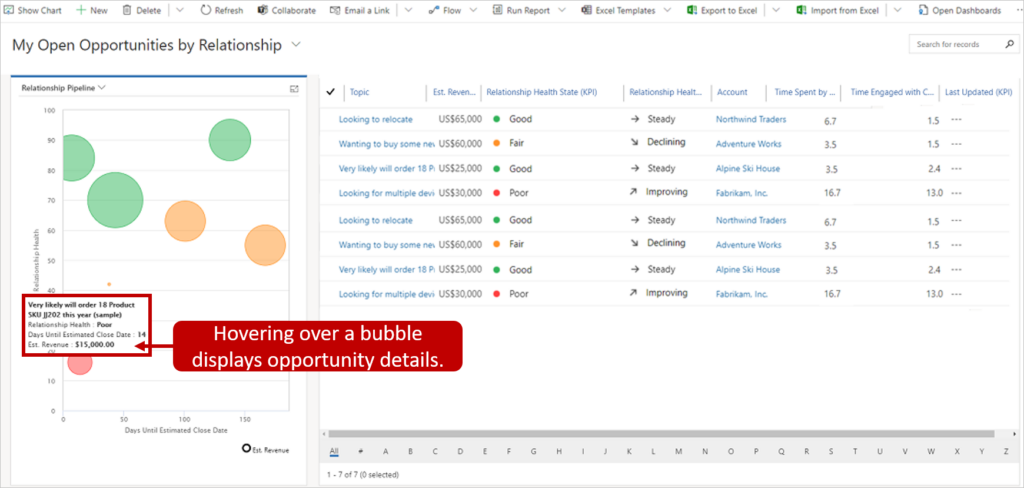This screenshot has height=488, width=1024.
Task: Click the New record plus icon
Action: pyautogui.click(x=81, y=10)
